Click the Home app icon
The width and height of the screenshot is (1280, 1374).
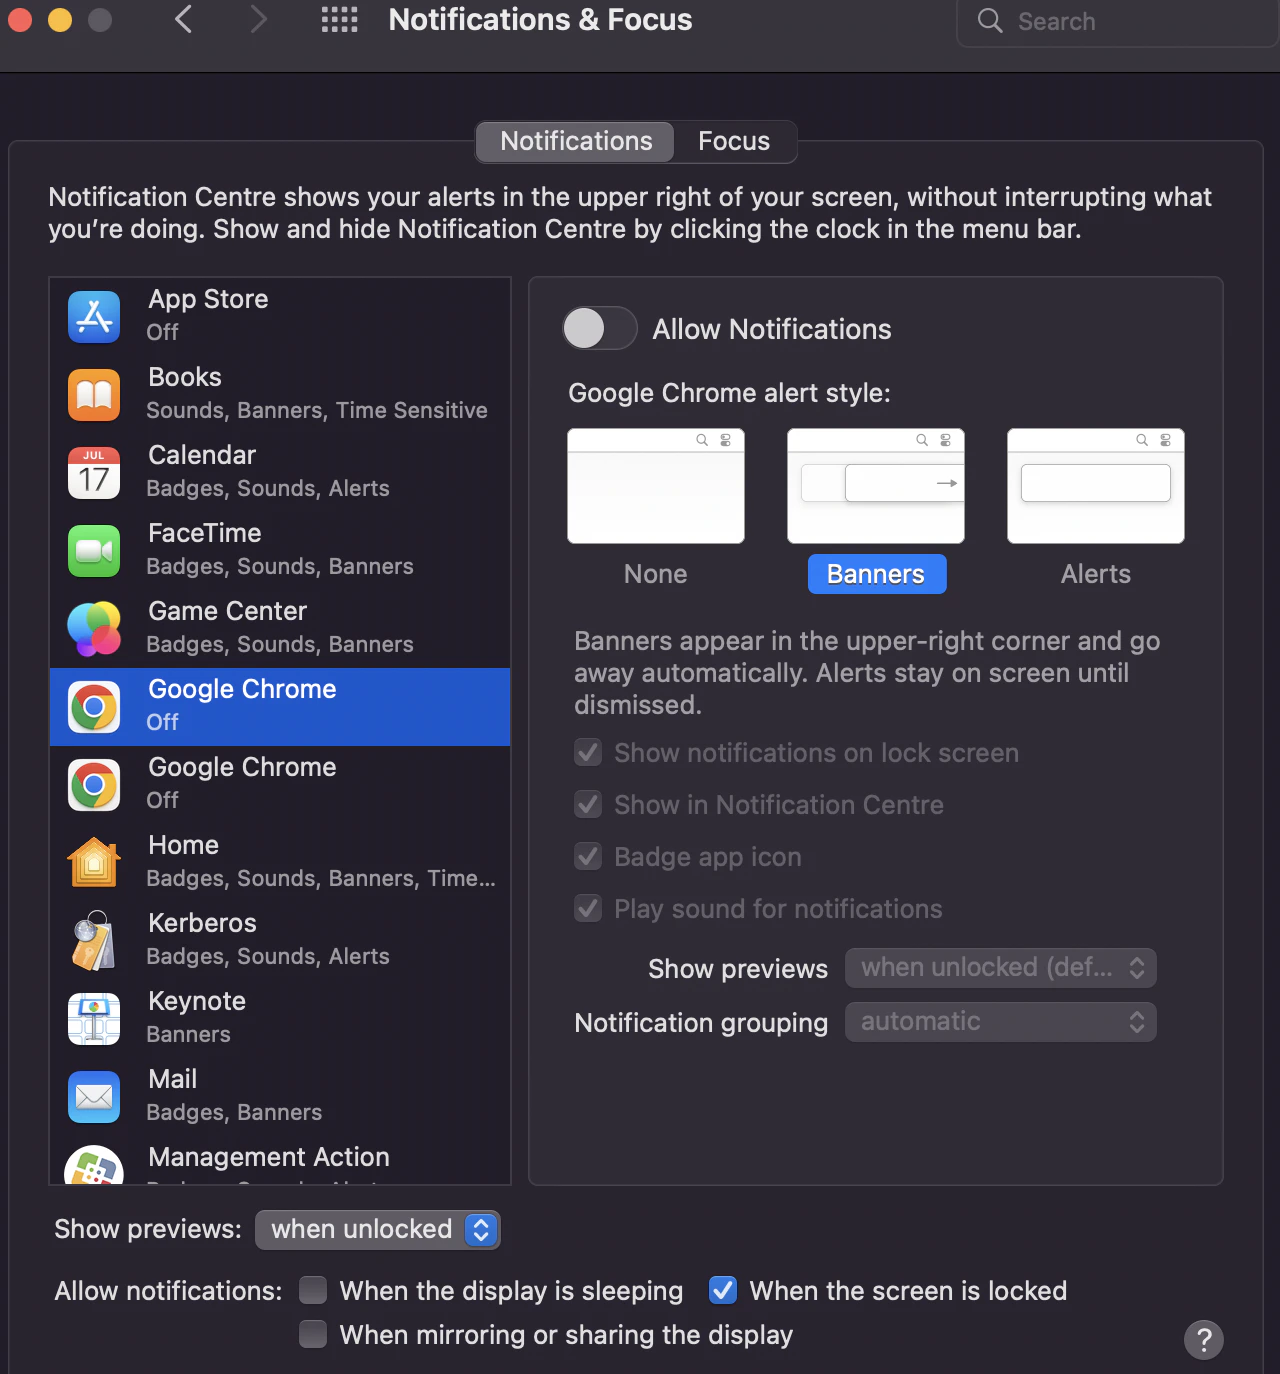point(94,862)
